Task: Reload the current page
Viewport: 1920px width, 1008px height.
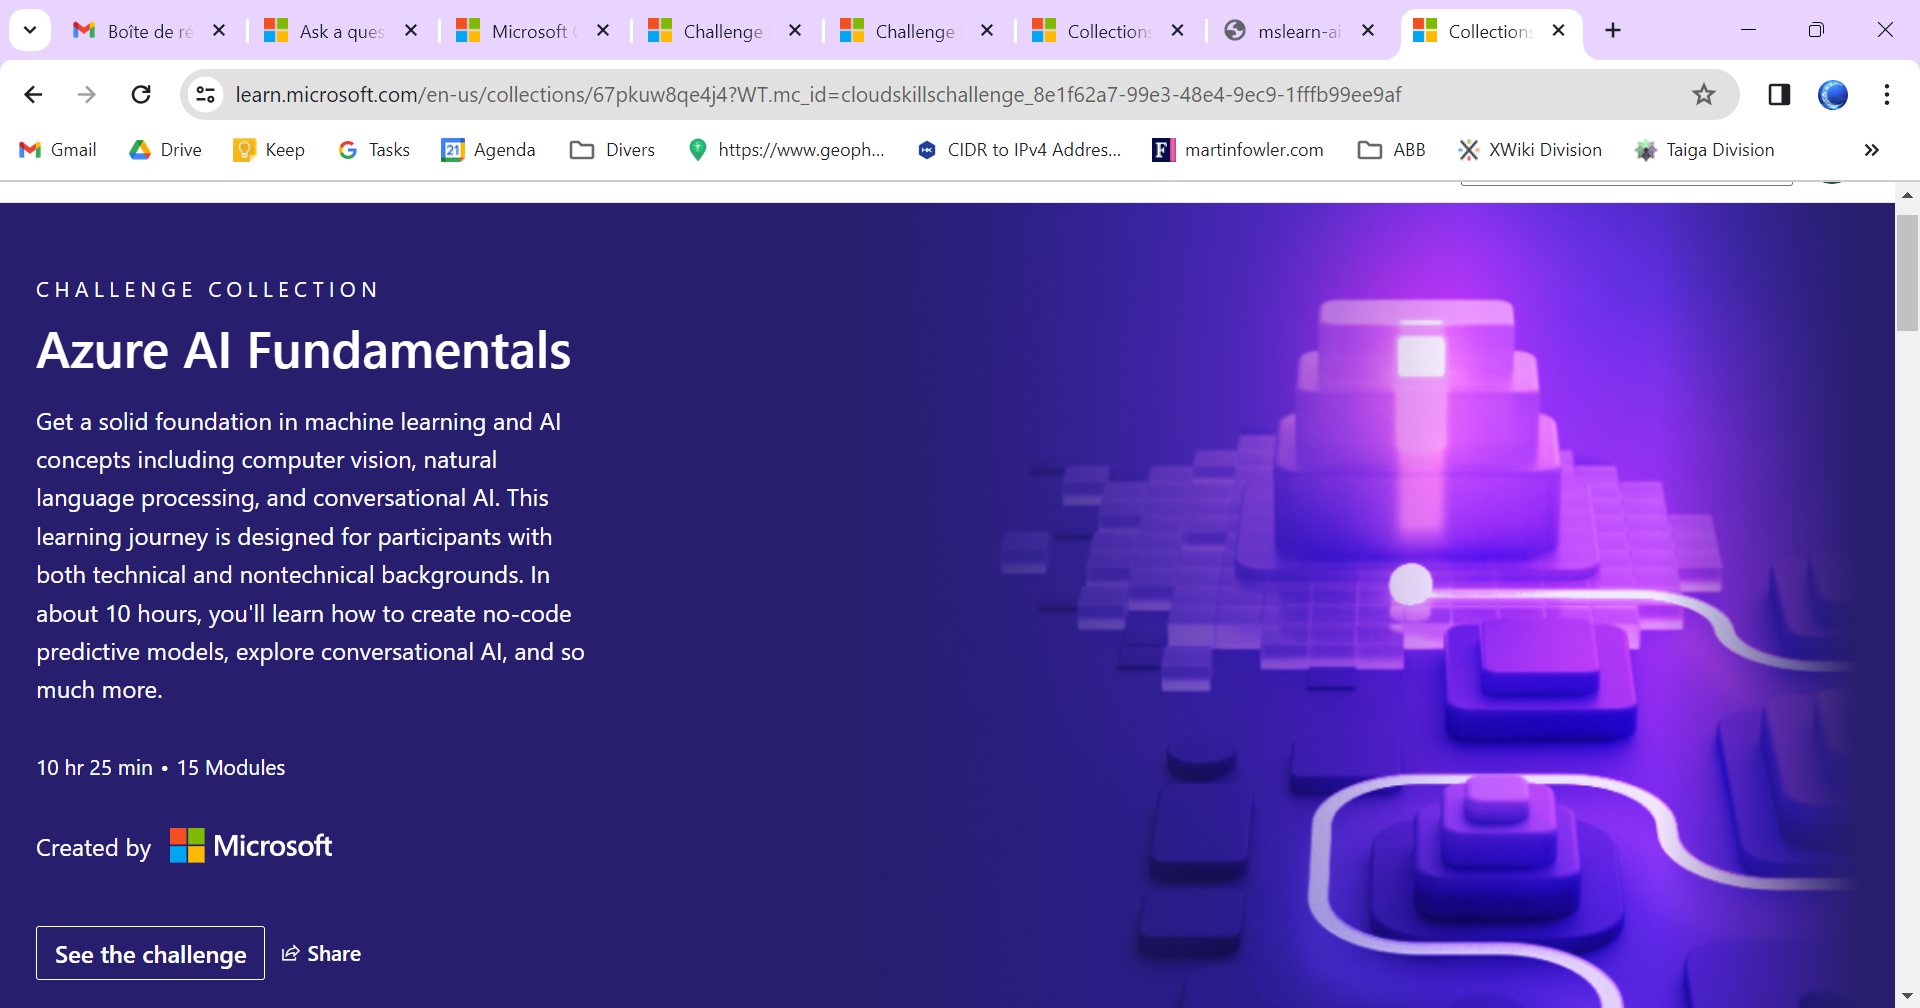Action: click(141, 95)
